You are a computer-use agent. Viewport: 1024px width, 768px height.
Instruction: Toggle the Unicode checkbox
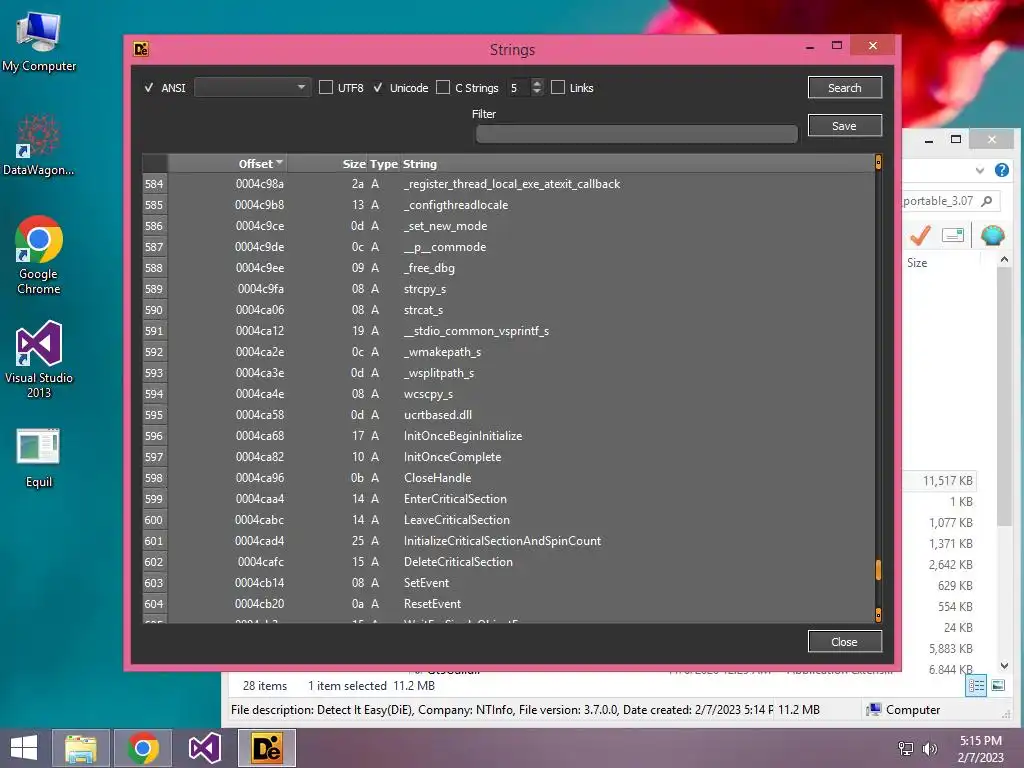pos(378,88)
